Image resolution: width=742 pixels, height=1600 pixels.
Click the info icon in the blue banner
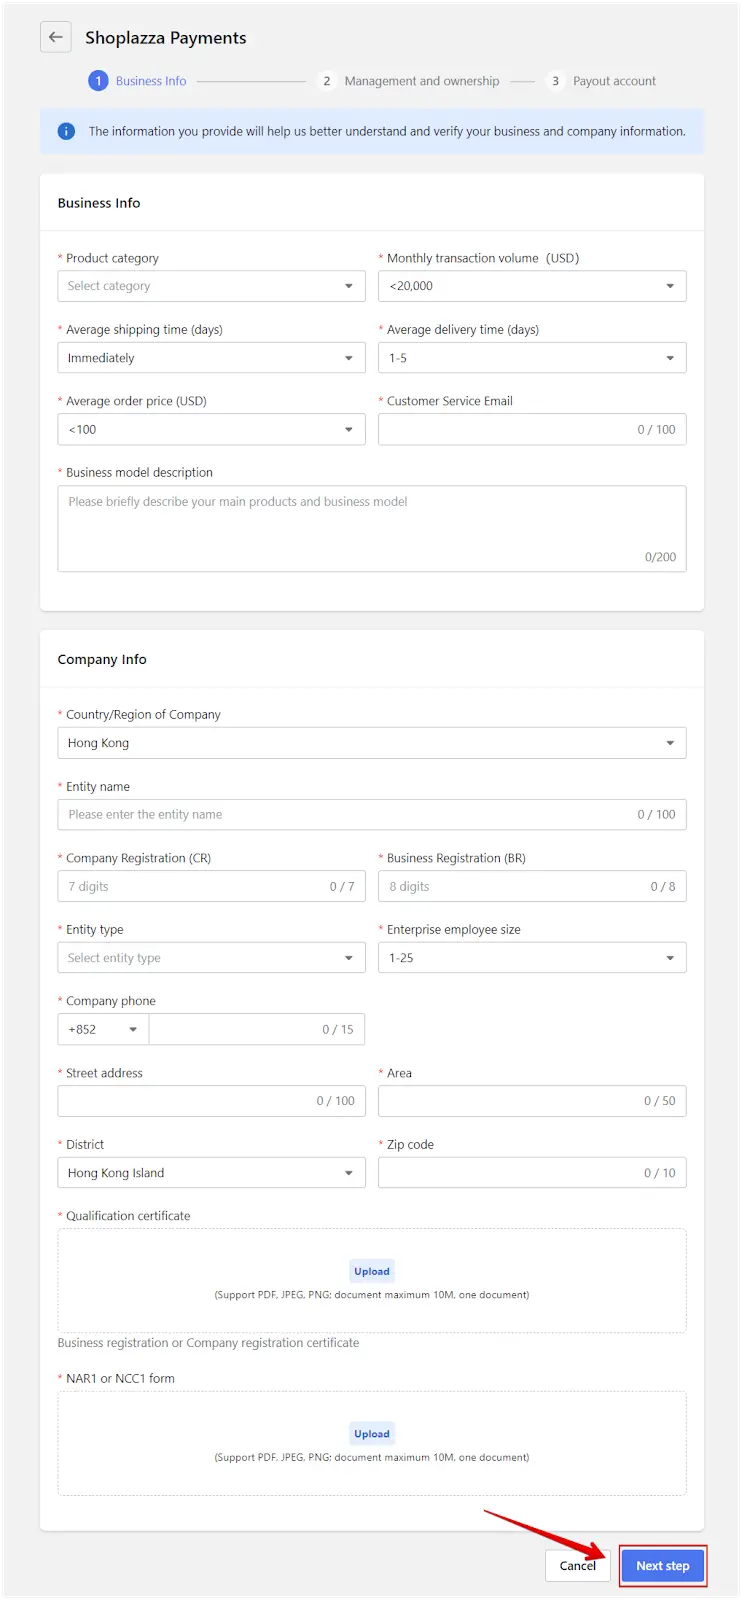pos(66,131)
